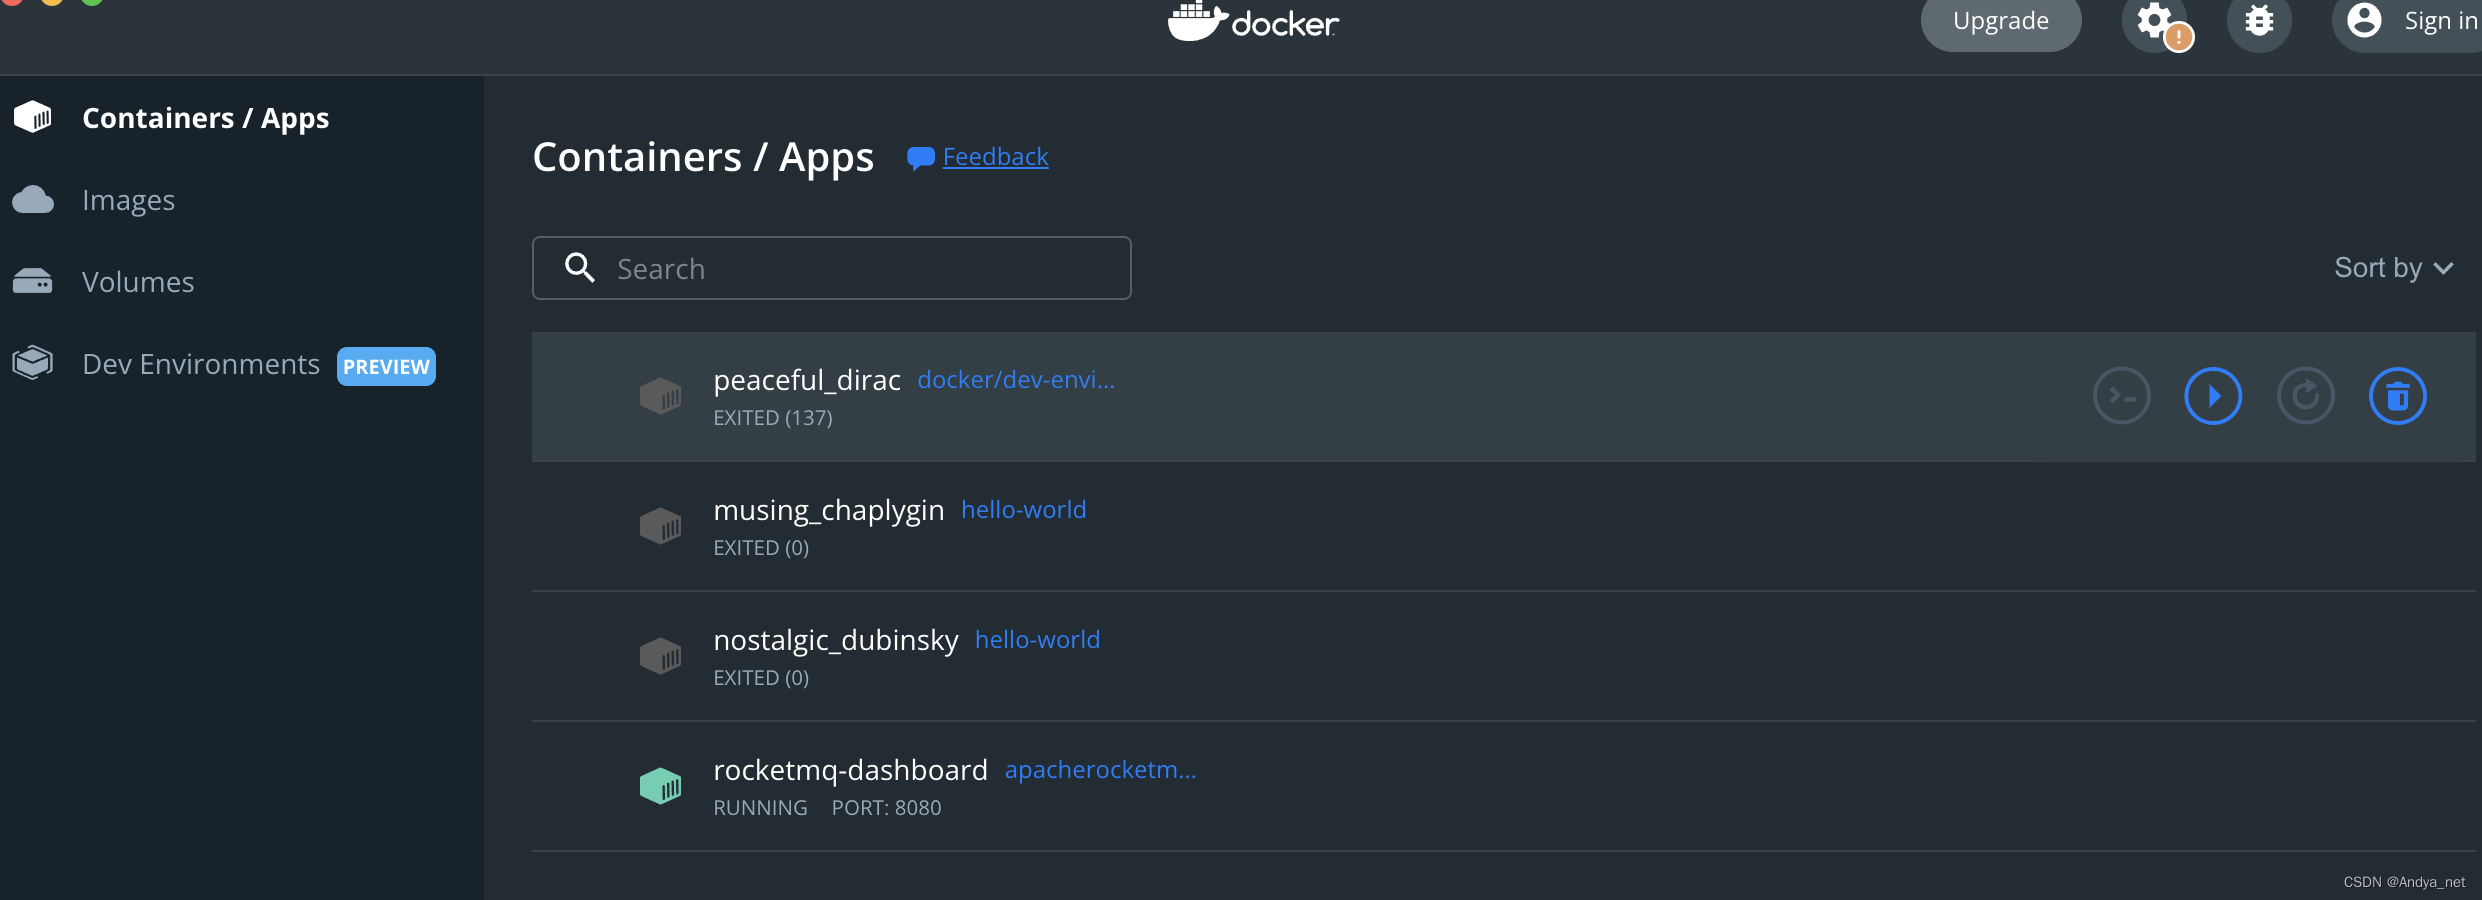
Task: Select the rocketmq-dashboard container name
Action: point(851,770)
